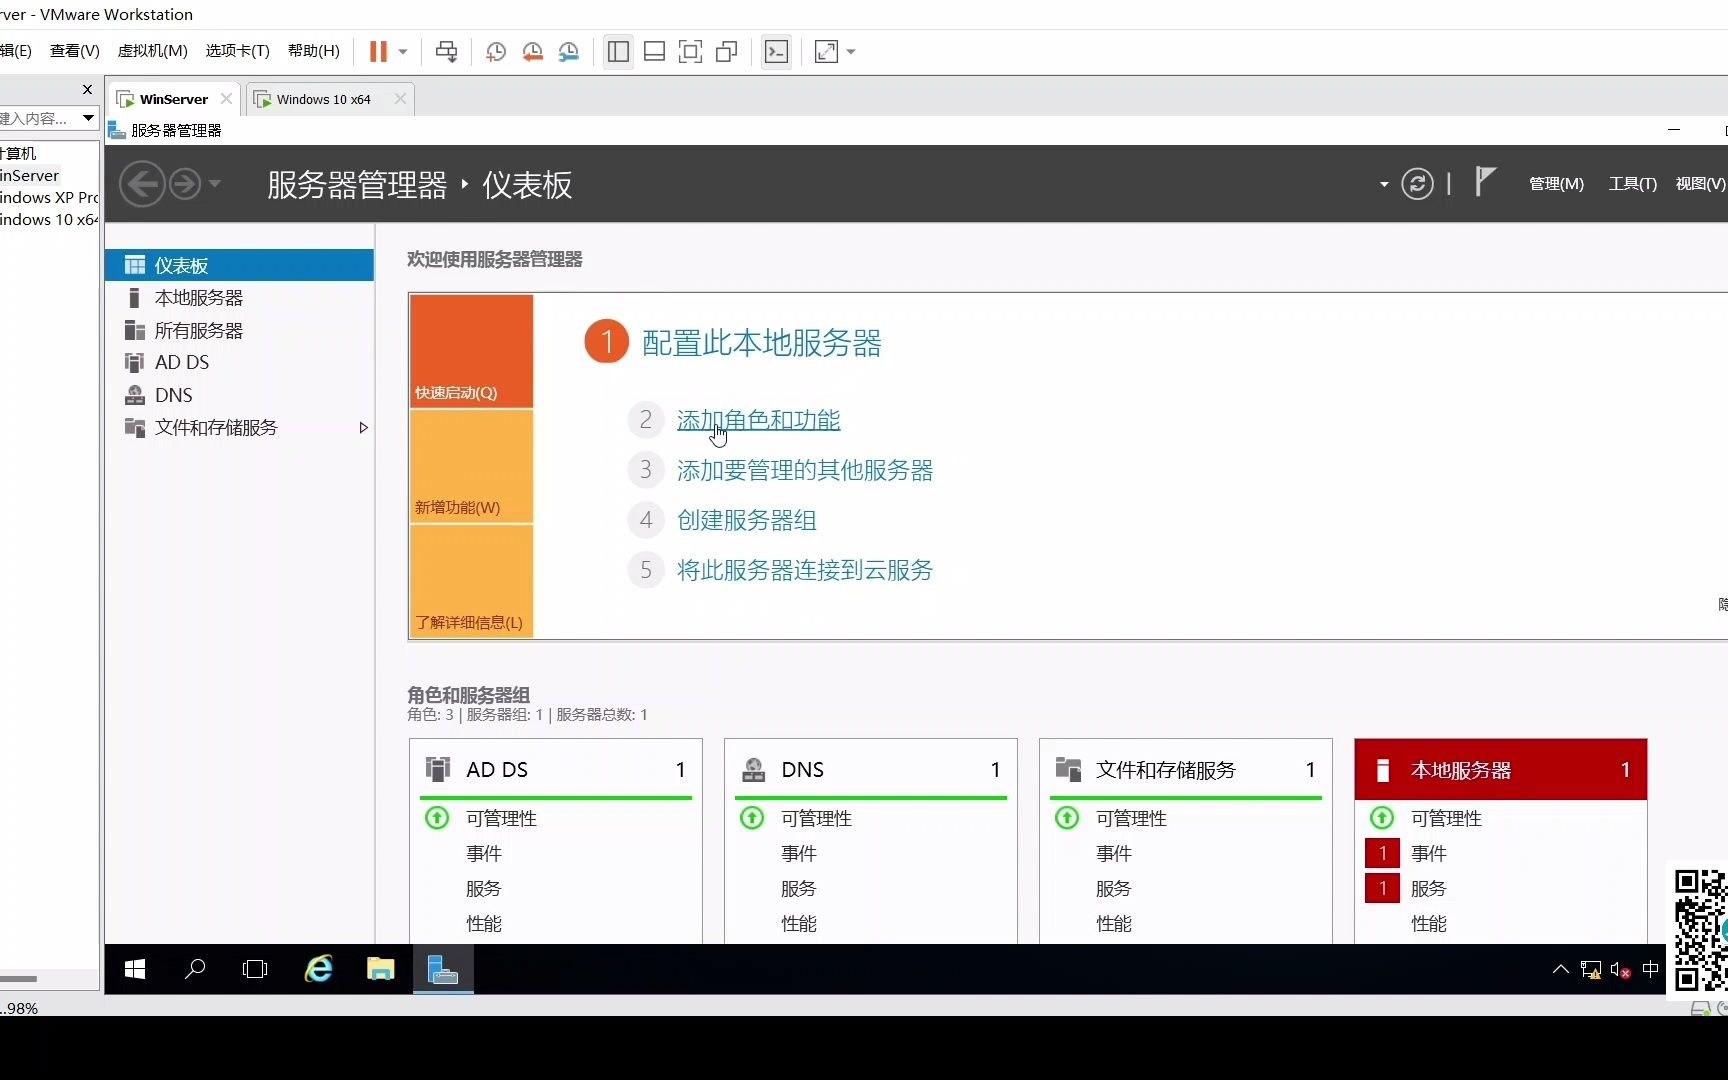The image size is (1728, 1080).
Task: Select 仪表板 in the navigation pane
Action: (x=239, y=265)
